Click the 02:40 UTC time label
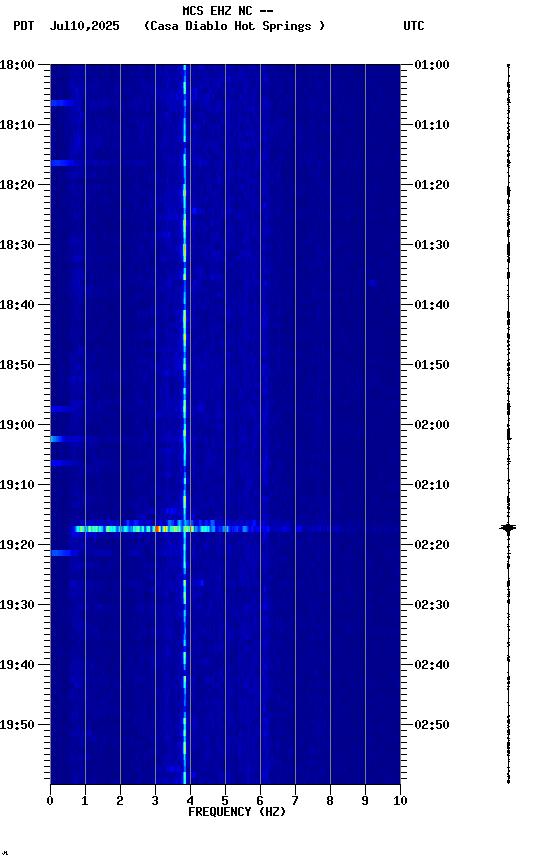 coord(432,665)
